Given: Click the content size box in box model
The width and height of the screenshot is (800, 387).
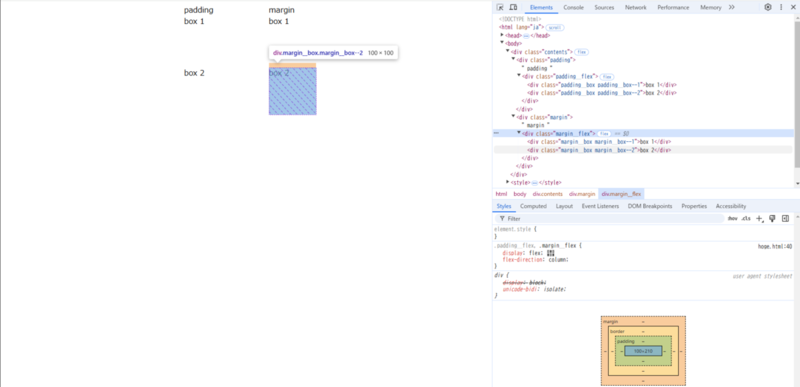Looking at the screenshot, I should coord(643,351).
